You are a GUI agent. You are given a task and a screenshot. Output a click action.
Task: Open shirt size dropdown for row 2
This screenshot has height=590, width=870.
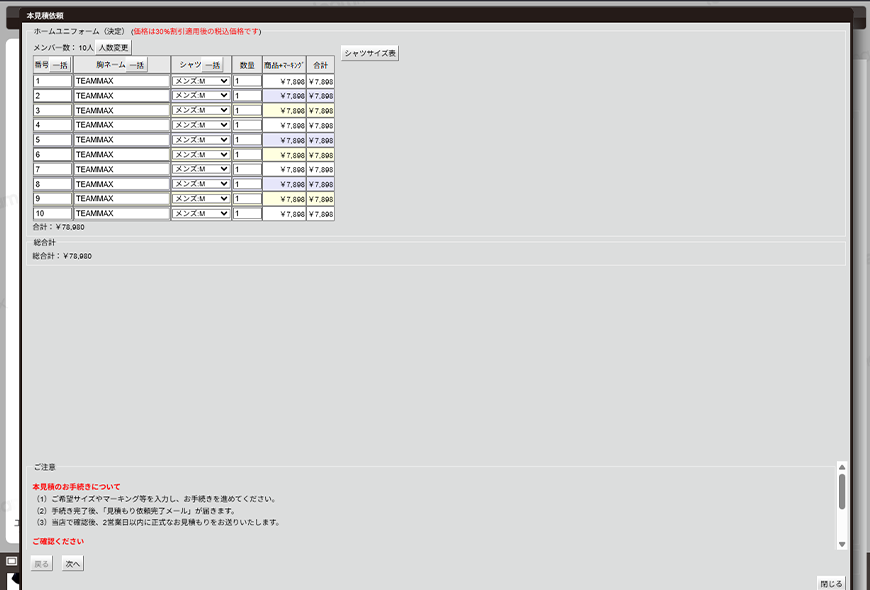coord(201,95)
